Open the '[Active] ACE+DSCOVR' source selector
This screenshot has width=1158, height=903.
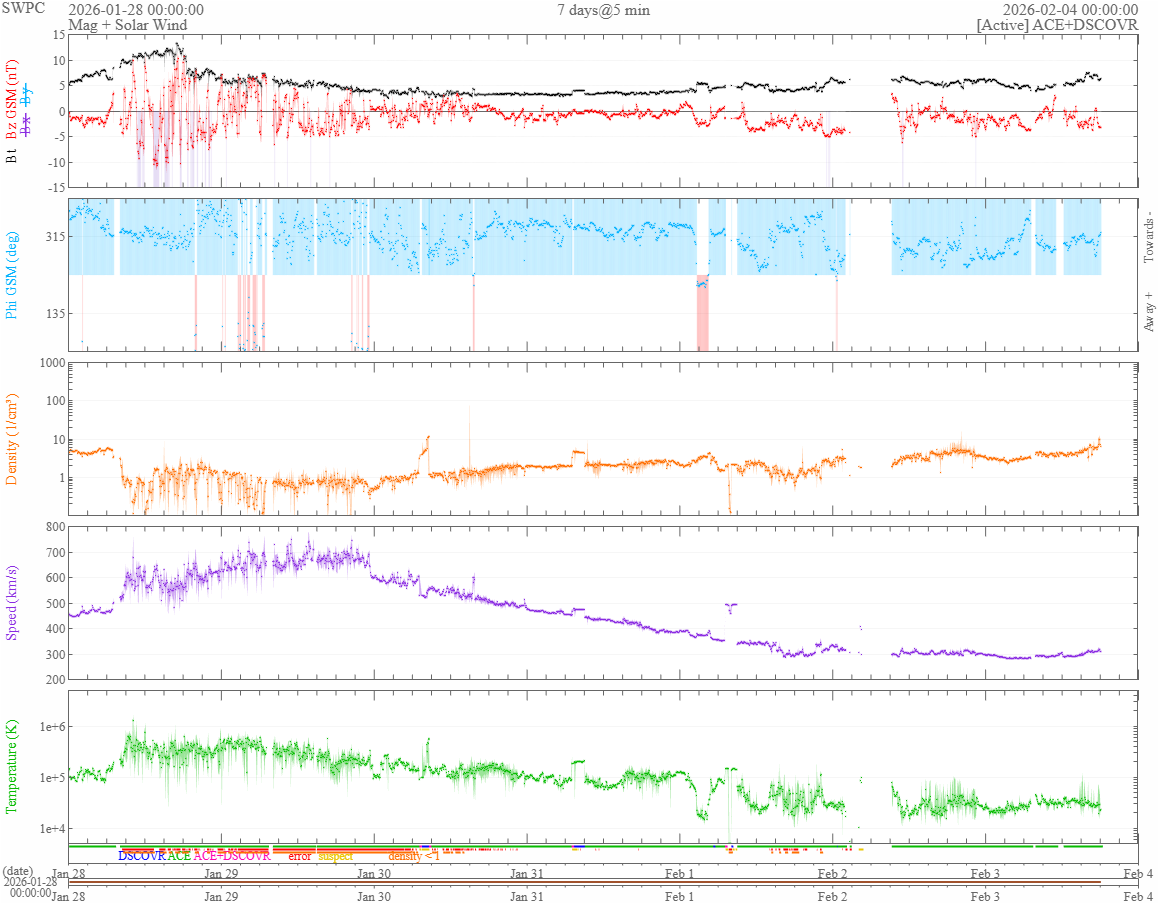pyautogui.click(x=1057, y=24)
